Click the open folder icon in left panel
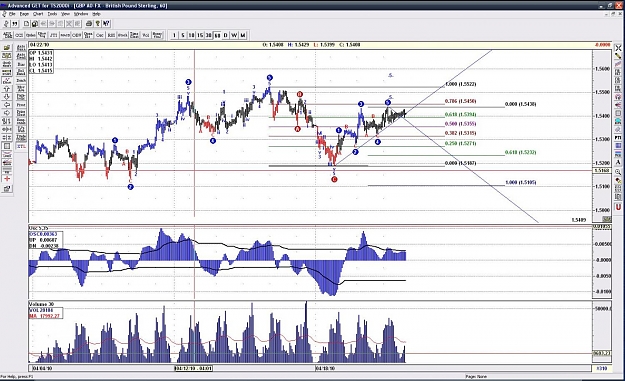The width and height of the screenshot is (625, 381). click(7, 47)
